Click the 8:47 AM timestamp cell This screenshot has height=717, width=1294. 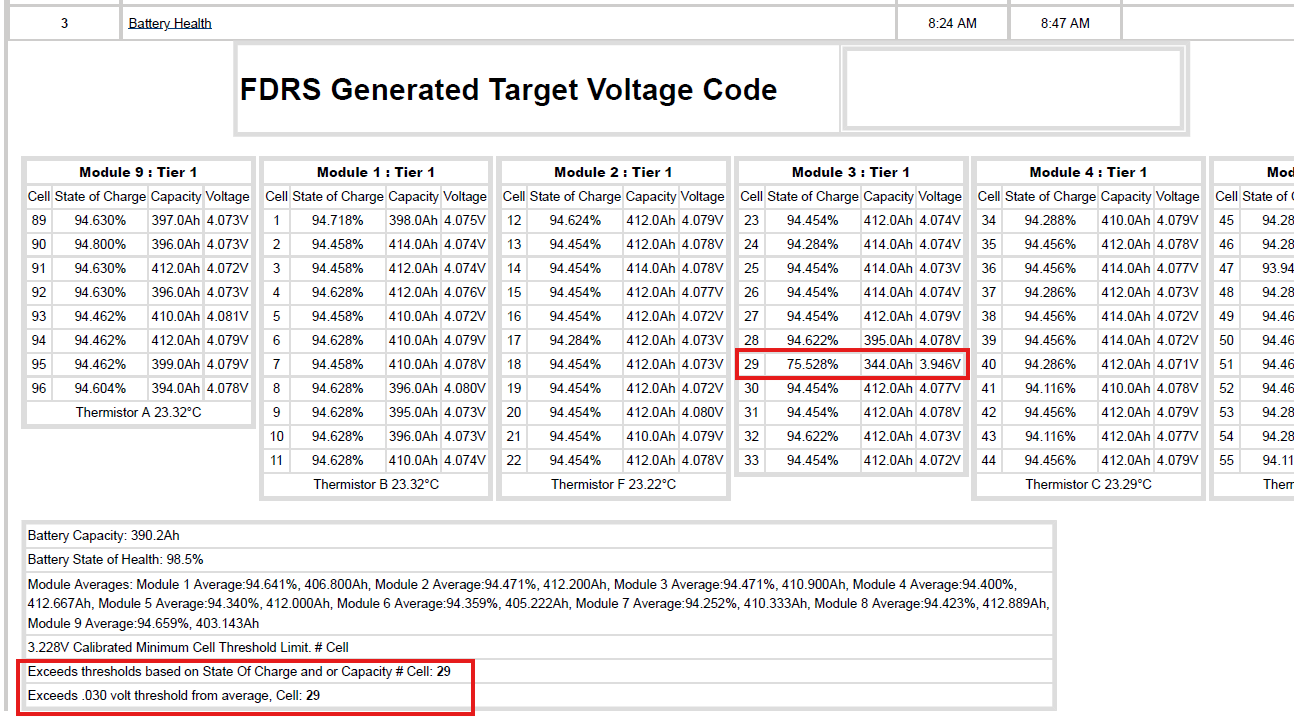coord(1064,22)
